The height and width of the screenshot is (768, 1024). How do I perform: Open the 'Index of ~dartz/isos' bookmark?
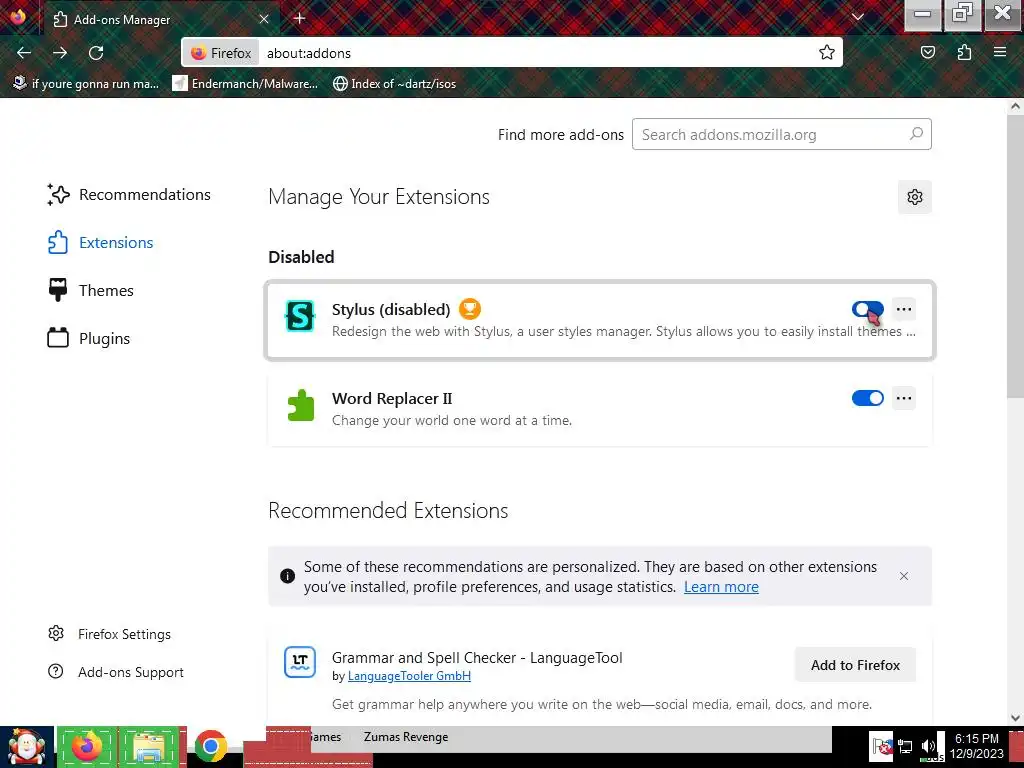pos(394,84)
